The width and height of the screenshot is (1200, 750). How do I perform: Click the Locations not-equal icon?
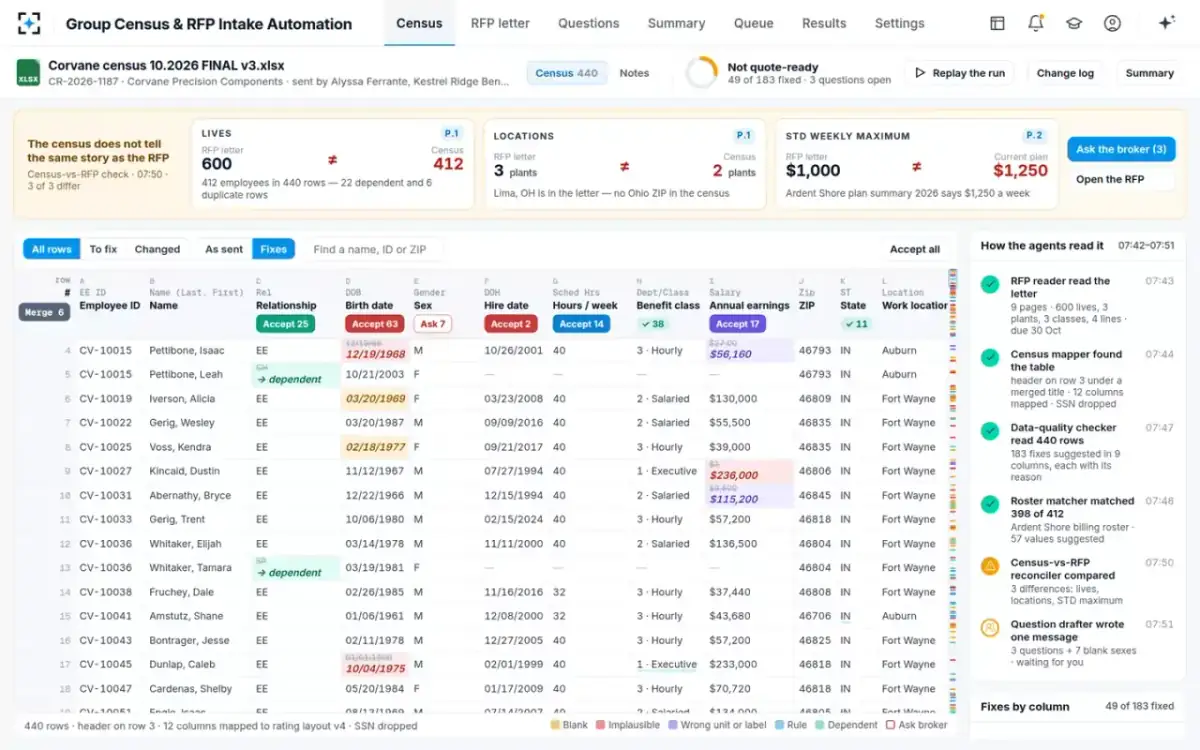pyautogui.click(x=624, y=167)
